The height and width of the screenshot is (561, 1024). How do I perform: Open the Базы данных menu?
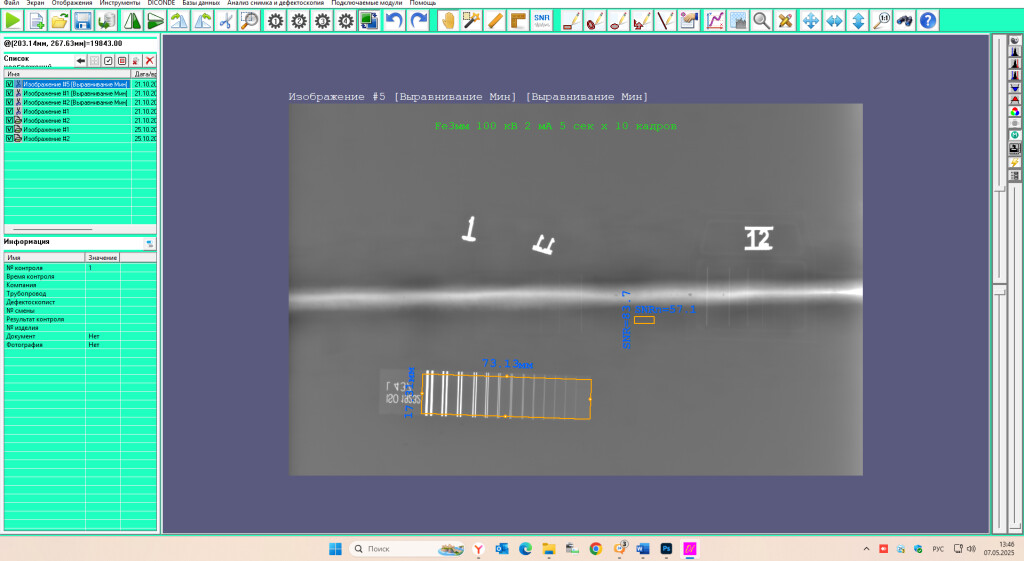click(x=200, y=4)
